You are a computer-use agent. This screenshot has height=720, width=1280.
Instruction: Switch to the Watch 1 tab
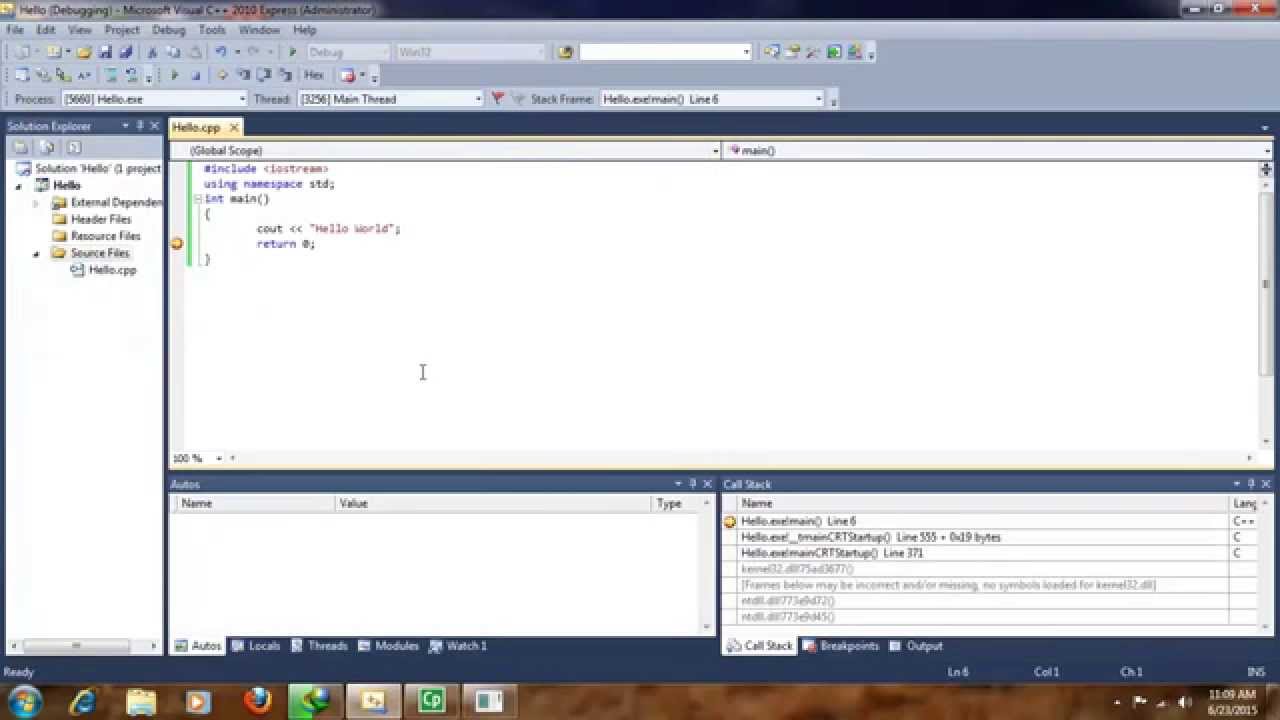[x=458, y=646]
